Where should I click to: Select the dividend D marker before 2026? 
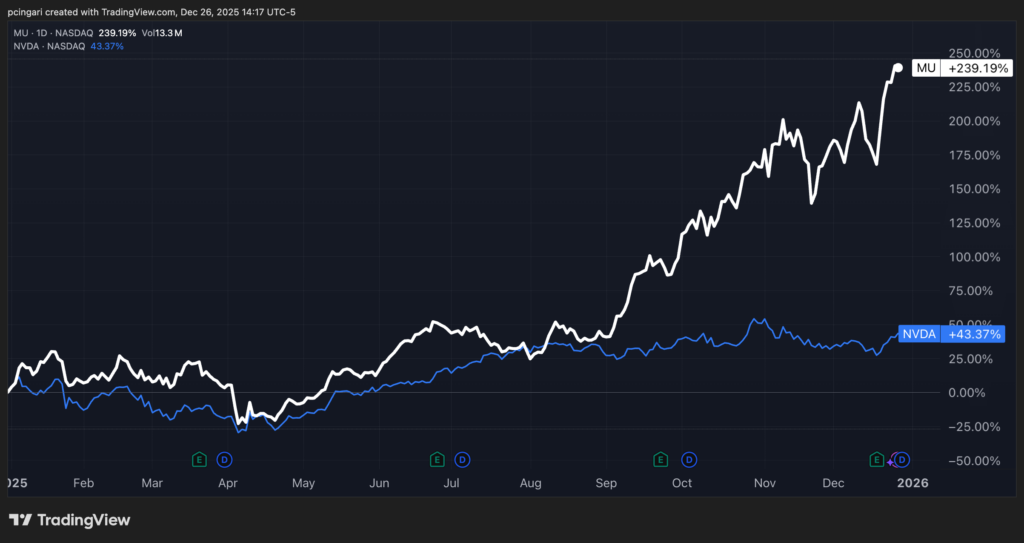tap(901, 459)
